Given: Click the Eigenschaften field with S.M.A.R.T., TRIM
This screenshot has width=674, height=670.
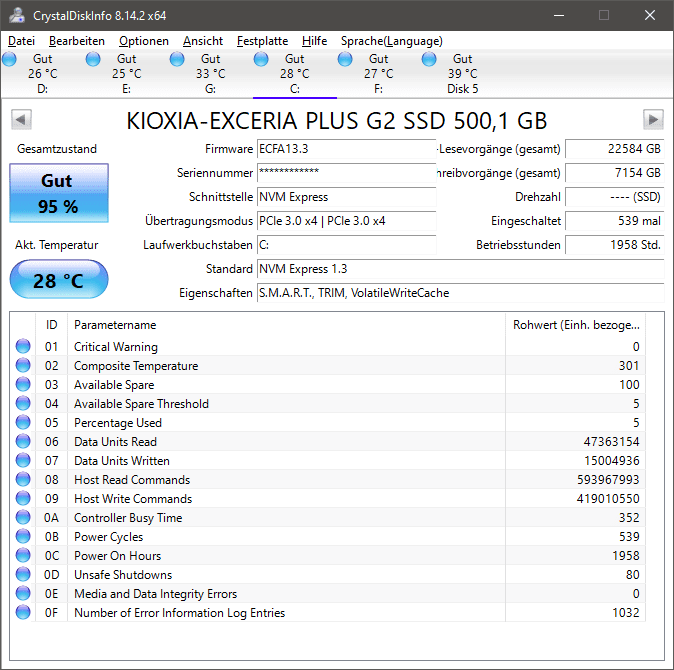Looking at the screenshot, I should pos(460,293).
